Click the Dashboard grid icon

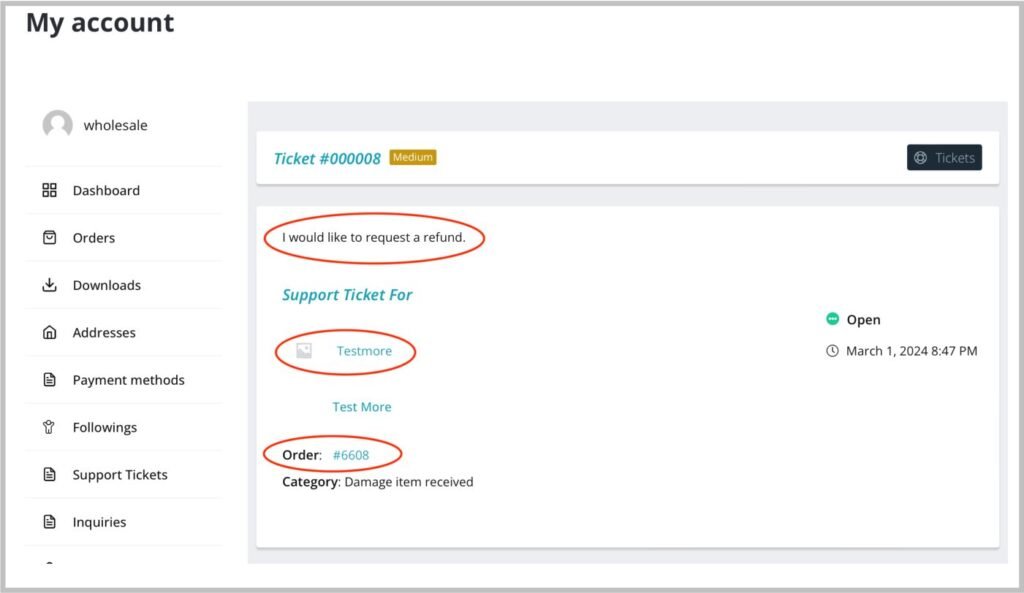(x=49, y=190)
